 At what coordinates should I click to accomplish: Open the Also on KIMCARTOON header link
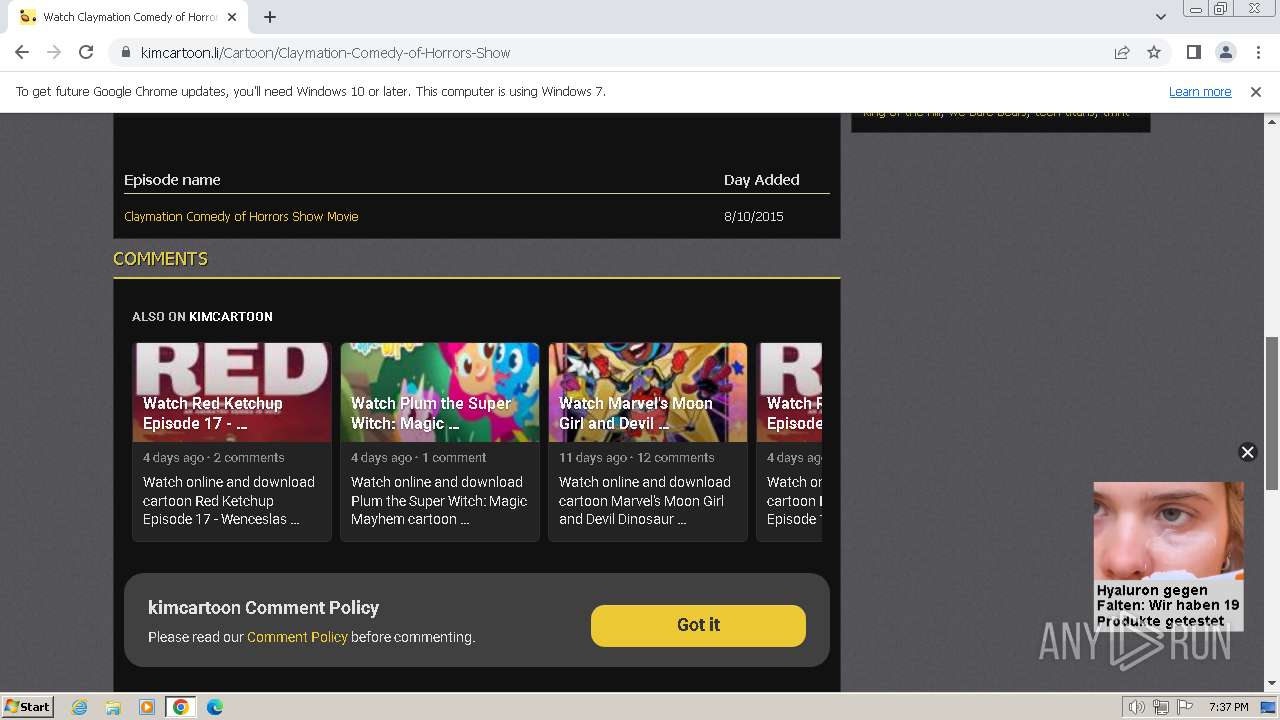click(202, 316)
